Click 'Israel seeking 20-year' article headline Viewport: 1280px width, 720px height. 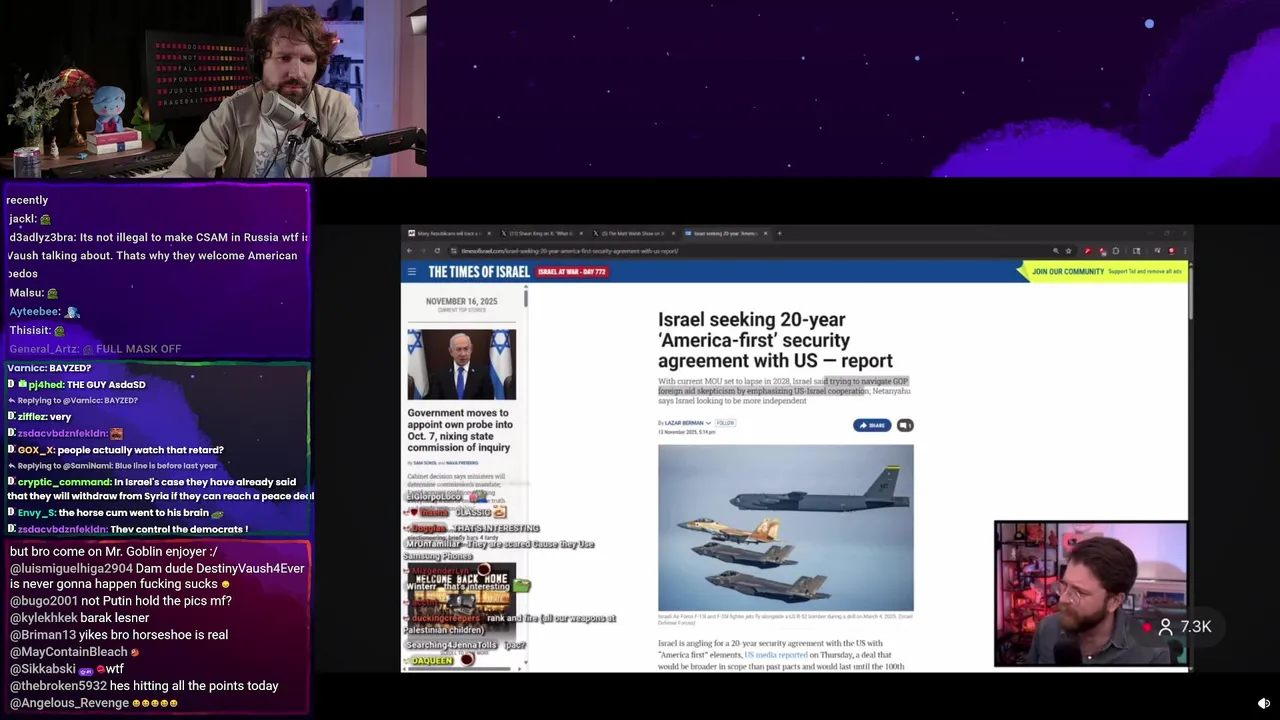[x=775, y=340]
